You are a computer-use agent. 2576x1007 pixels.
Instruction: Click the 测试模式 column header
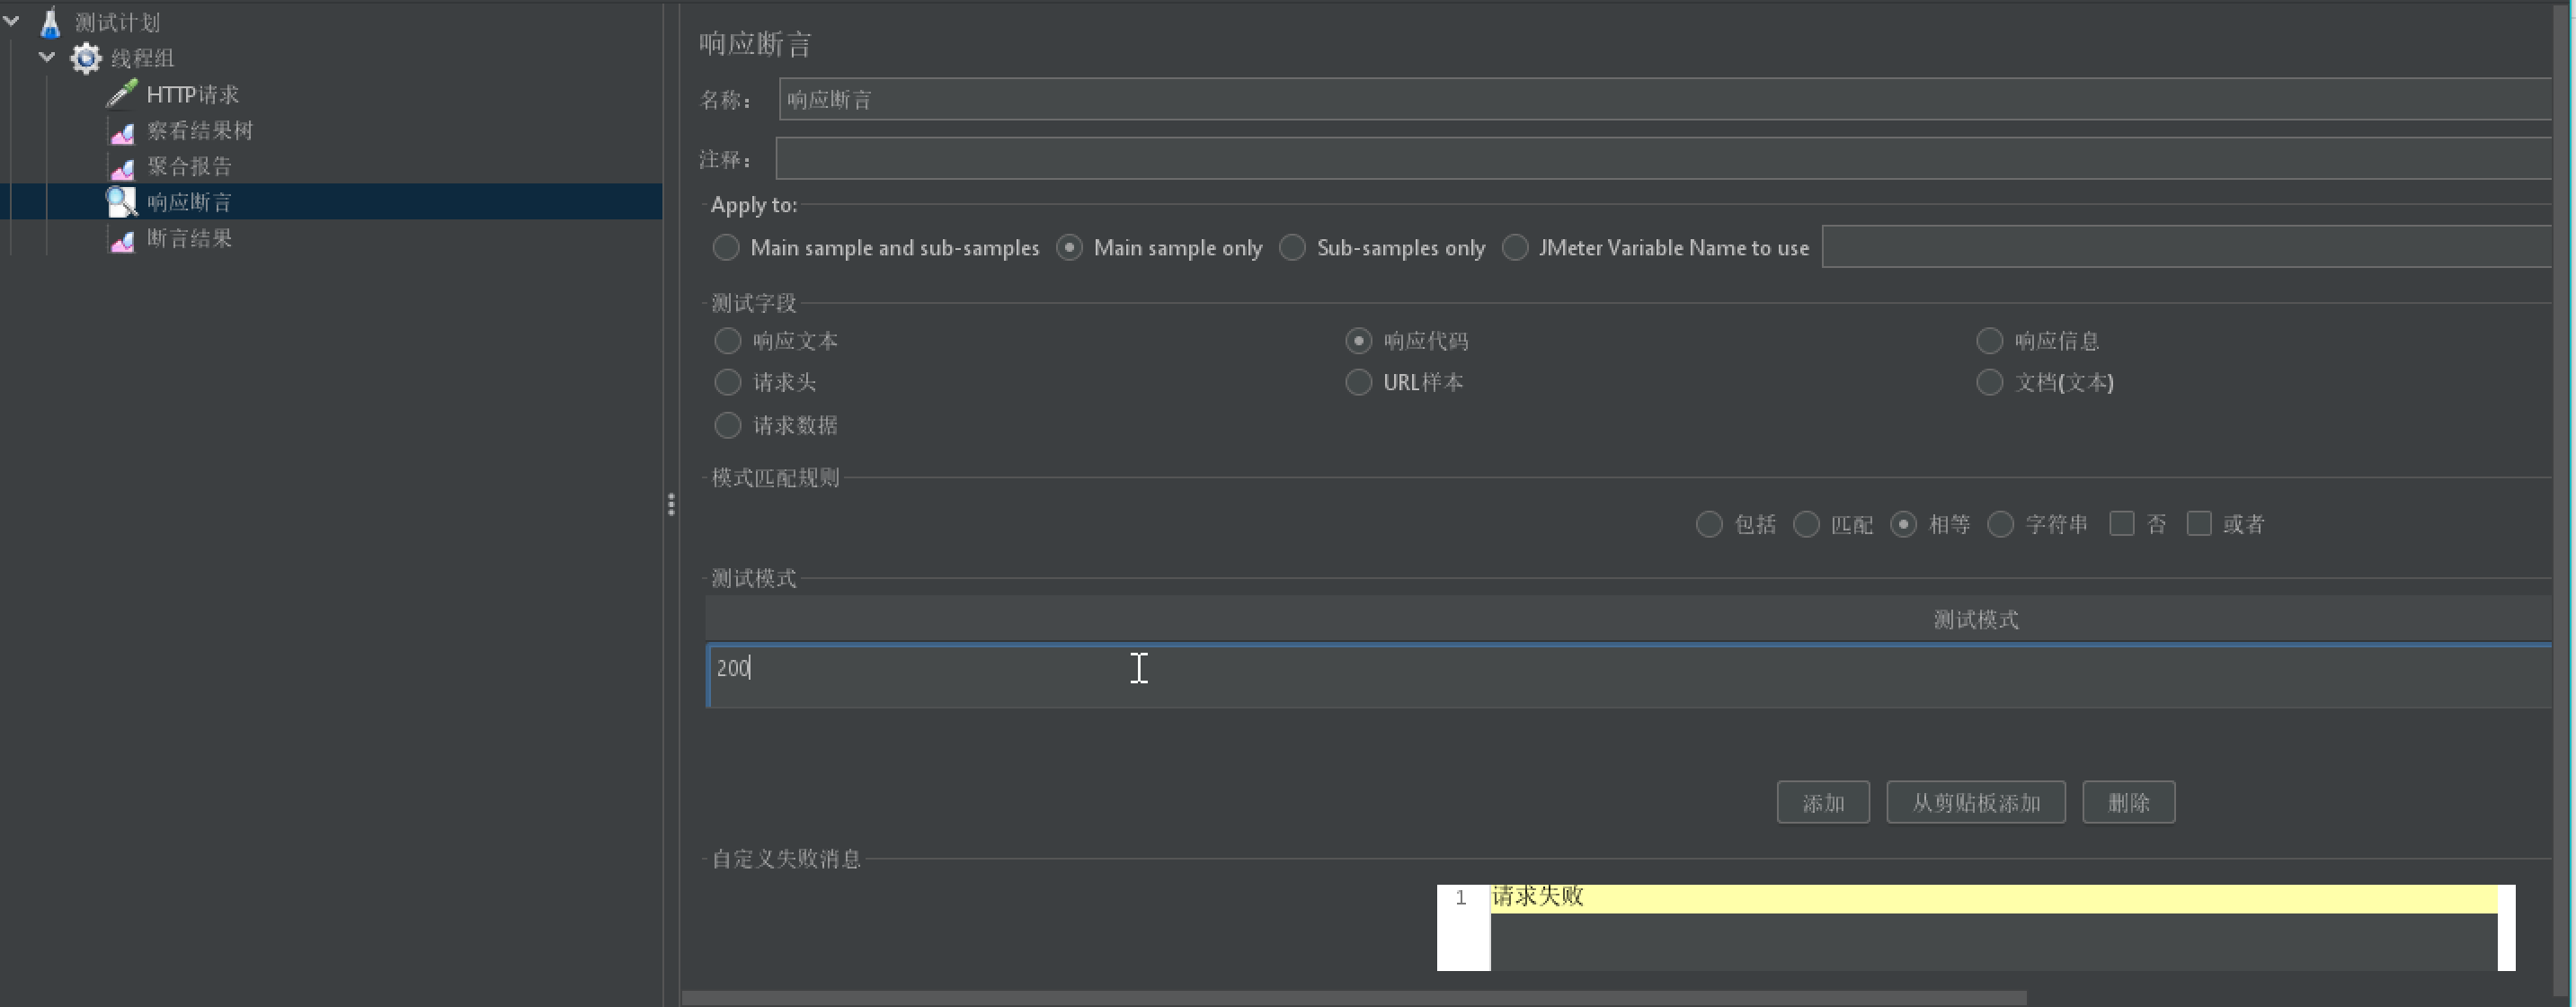pyautogui.click(x=1630, y=619)
